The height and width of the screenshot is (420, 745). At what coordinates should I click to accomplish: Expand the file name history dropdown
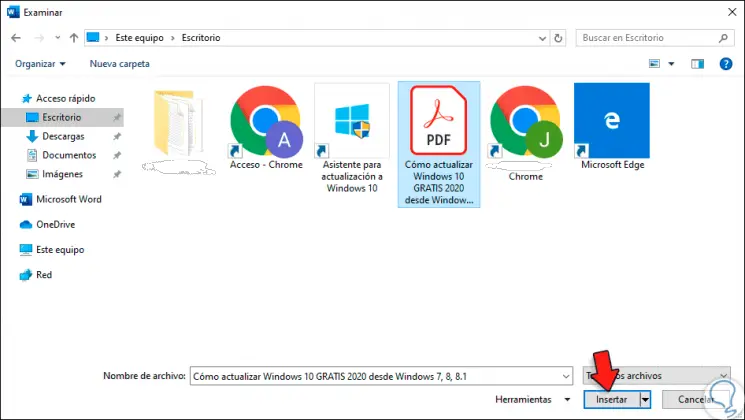(564, 376)
